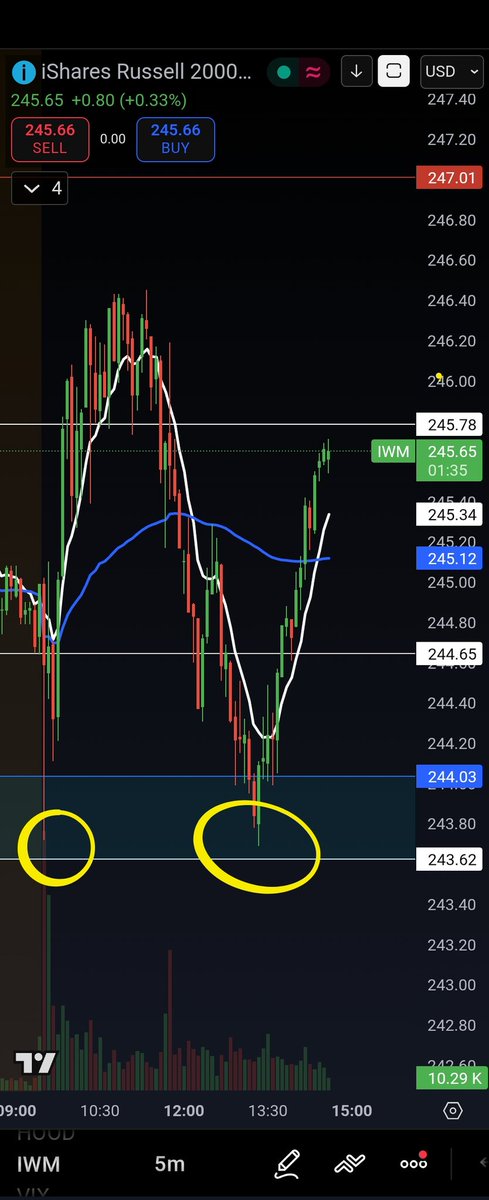Tap the symbol info icon beside iShares Russell
Viewport: 489px width, 1200px height.
tap(23, 72)
